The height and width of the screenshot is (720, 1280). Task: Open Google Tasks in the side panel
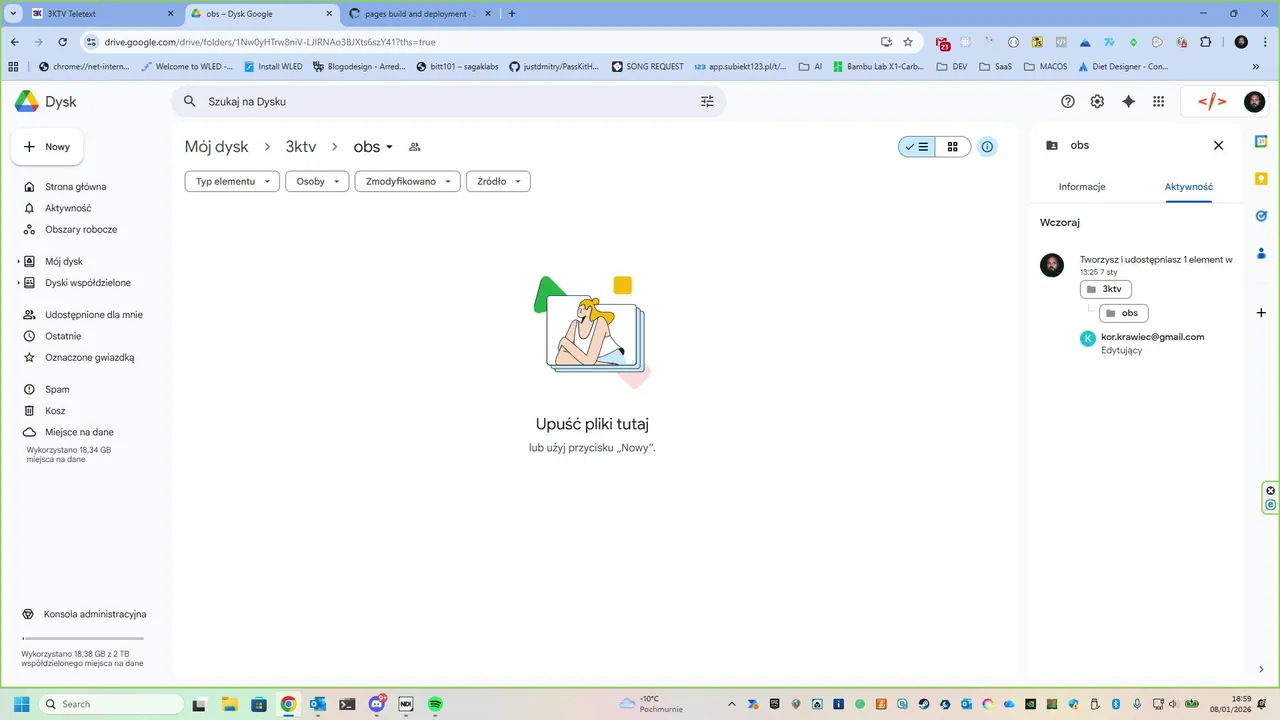click(1261, 215)
